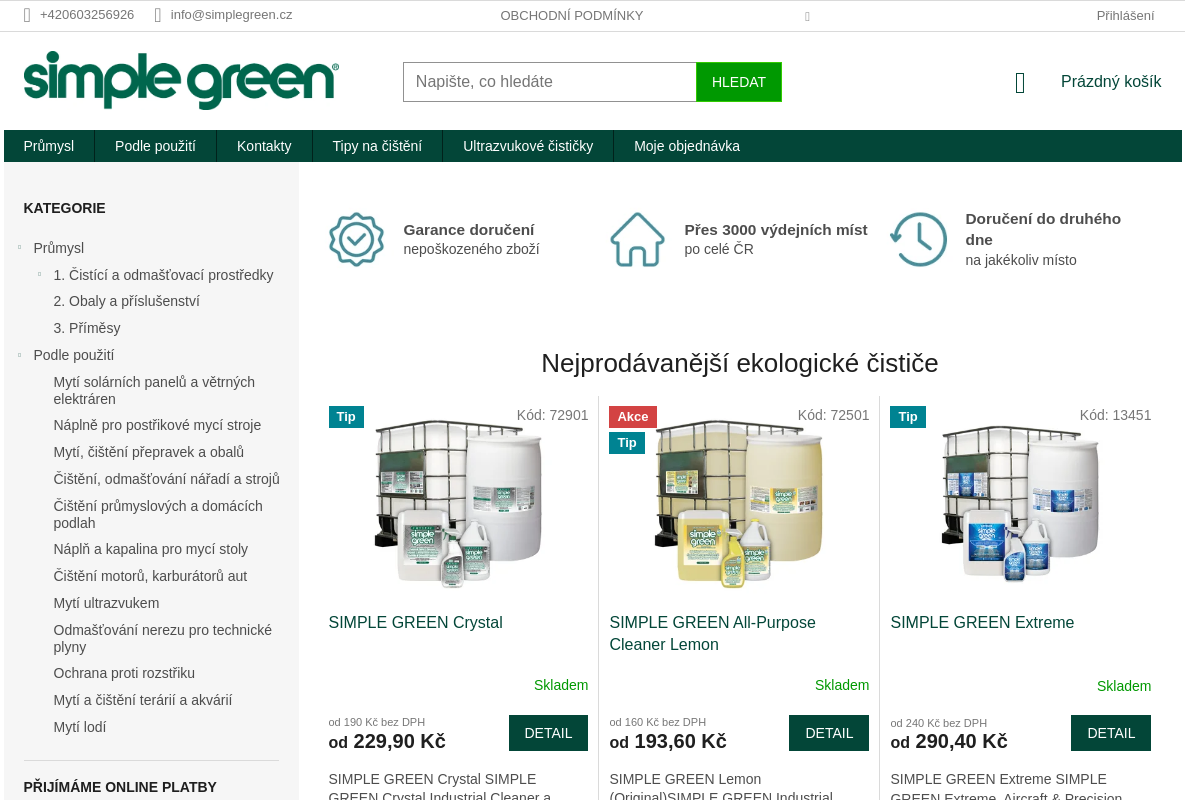Click the 'od 229,90 Kč' price
Viewport: 1200px width, 800px height.
(x=387, y=742)
